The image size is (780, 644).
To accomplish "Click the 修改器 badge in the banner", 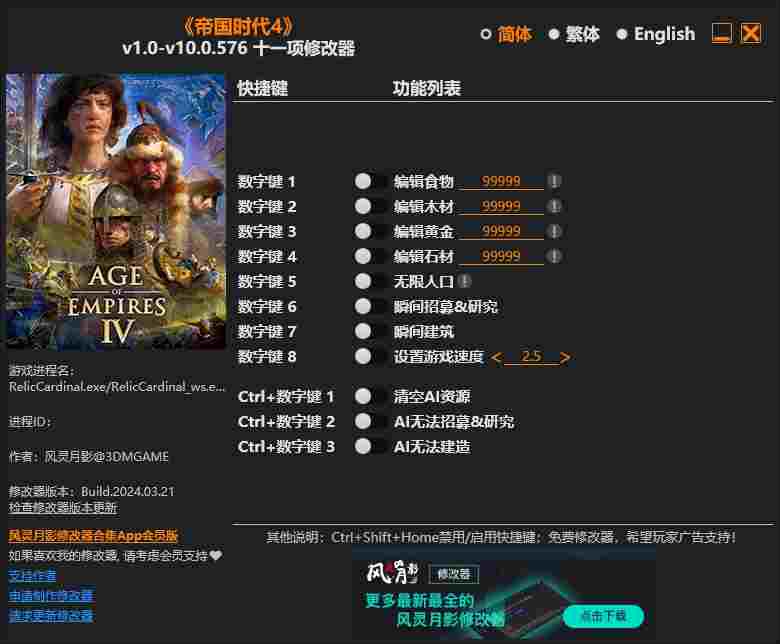I will (x=454, y=574).
